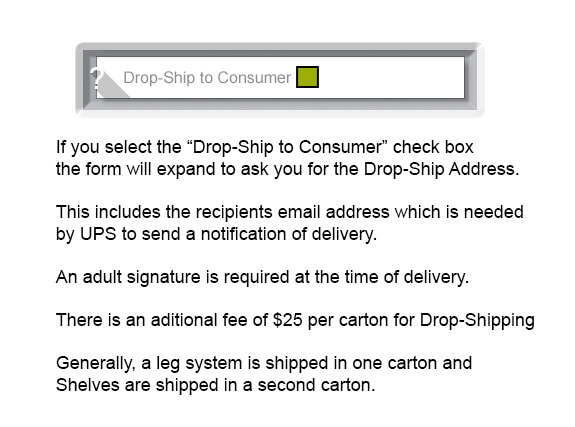Image resolution: width=575 pixels, height=427 pixels.
Task: Click the question mark help icon
Action: tap(96, 78)
